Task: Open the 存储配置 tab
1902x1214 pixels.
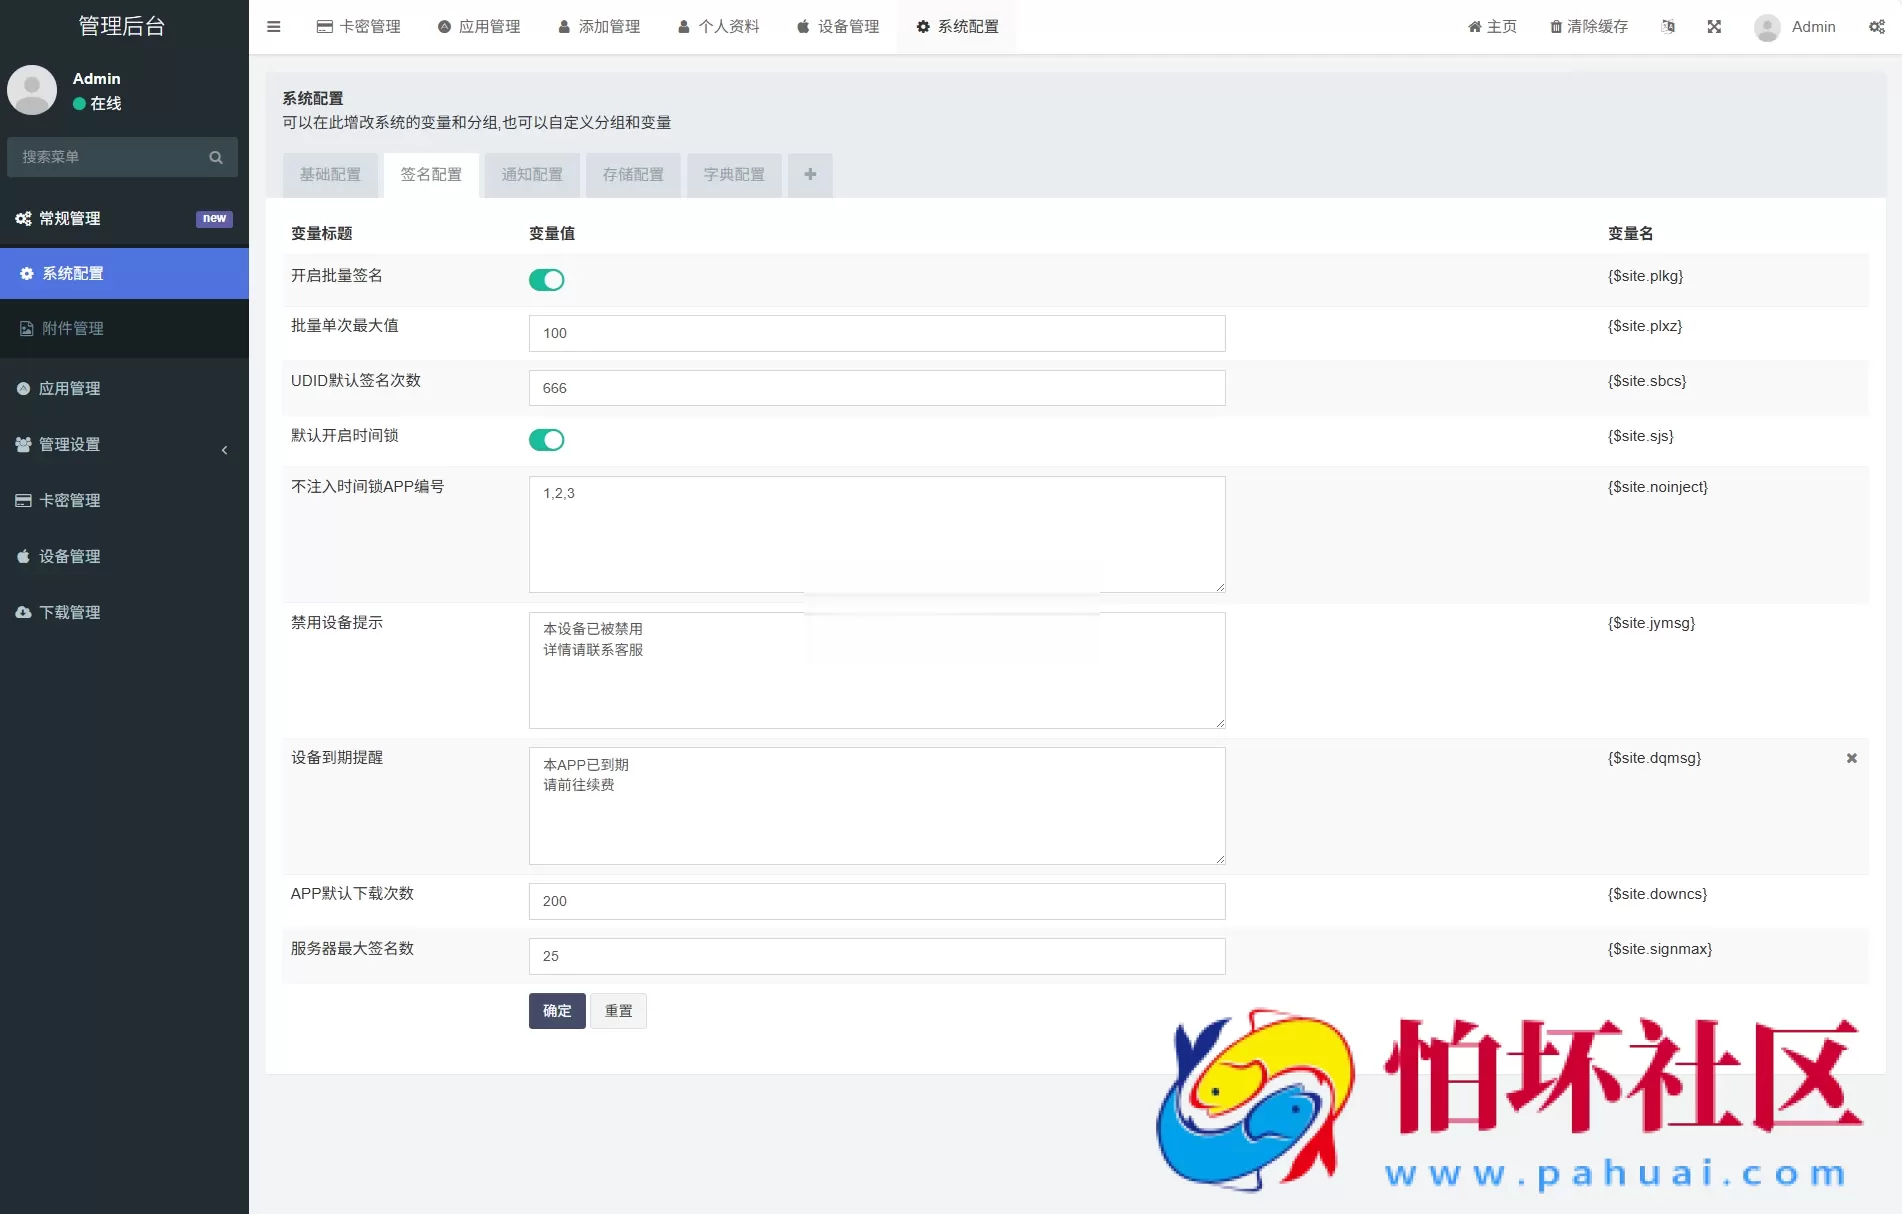Action: (633, 174)
